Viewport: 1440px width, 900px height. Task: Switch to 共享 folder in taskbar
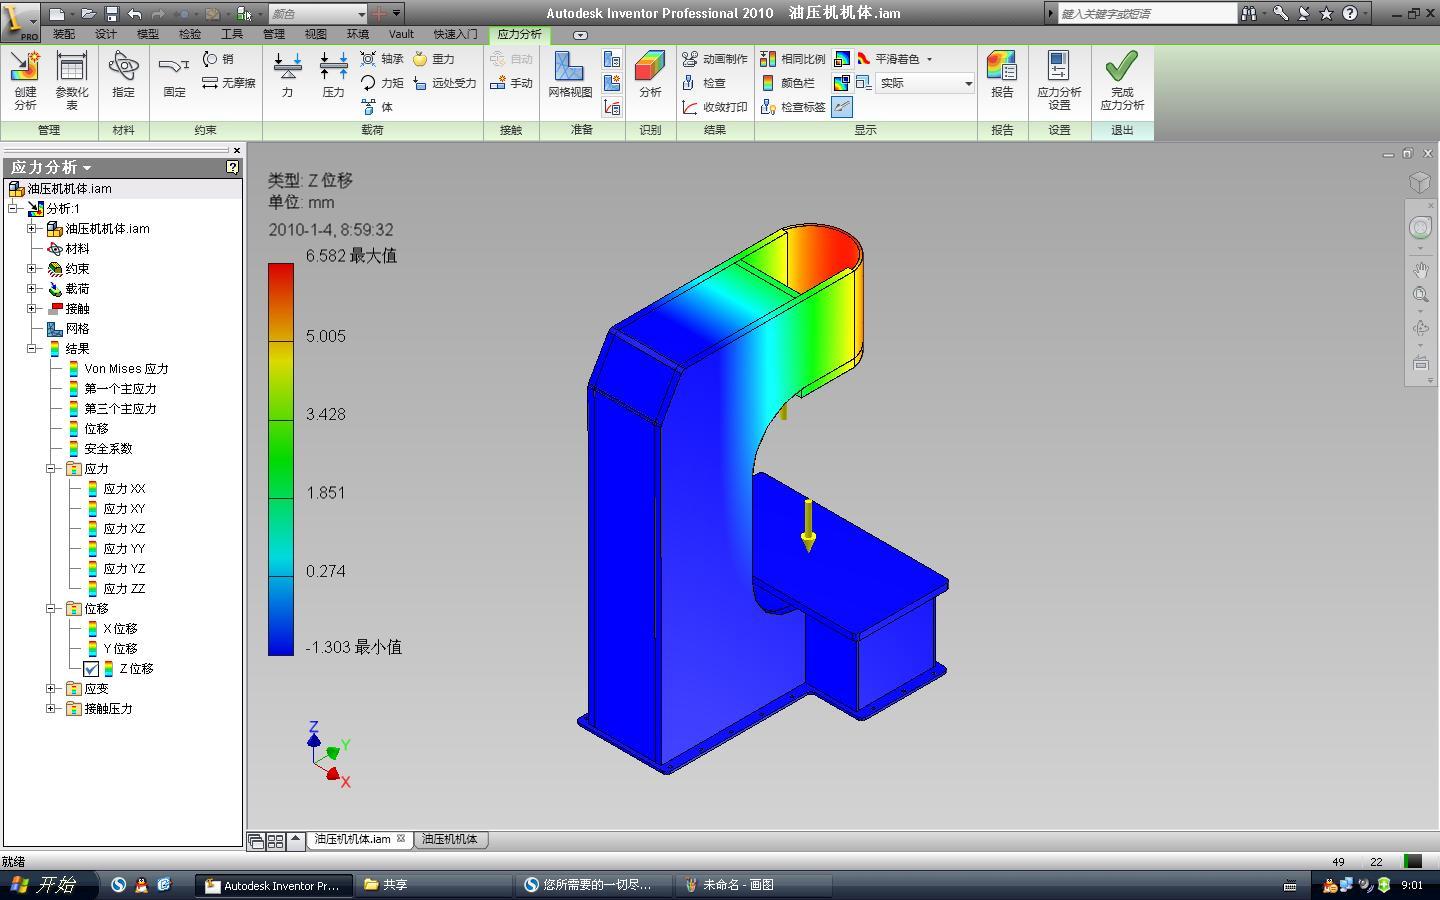pyautogui.click(x=434, y=885)
